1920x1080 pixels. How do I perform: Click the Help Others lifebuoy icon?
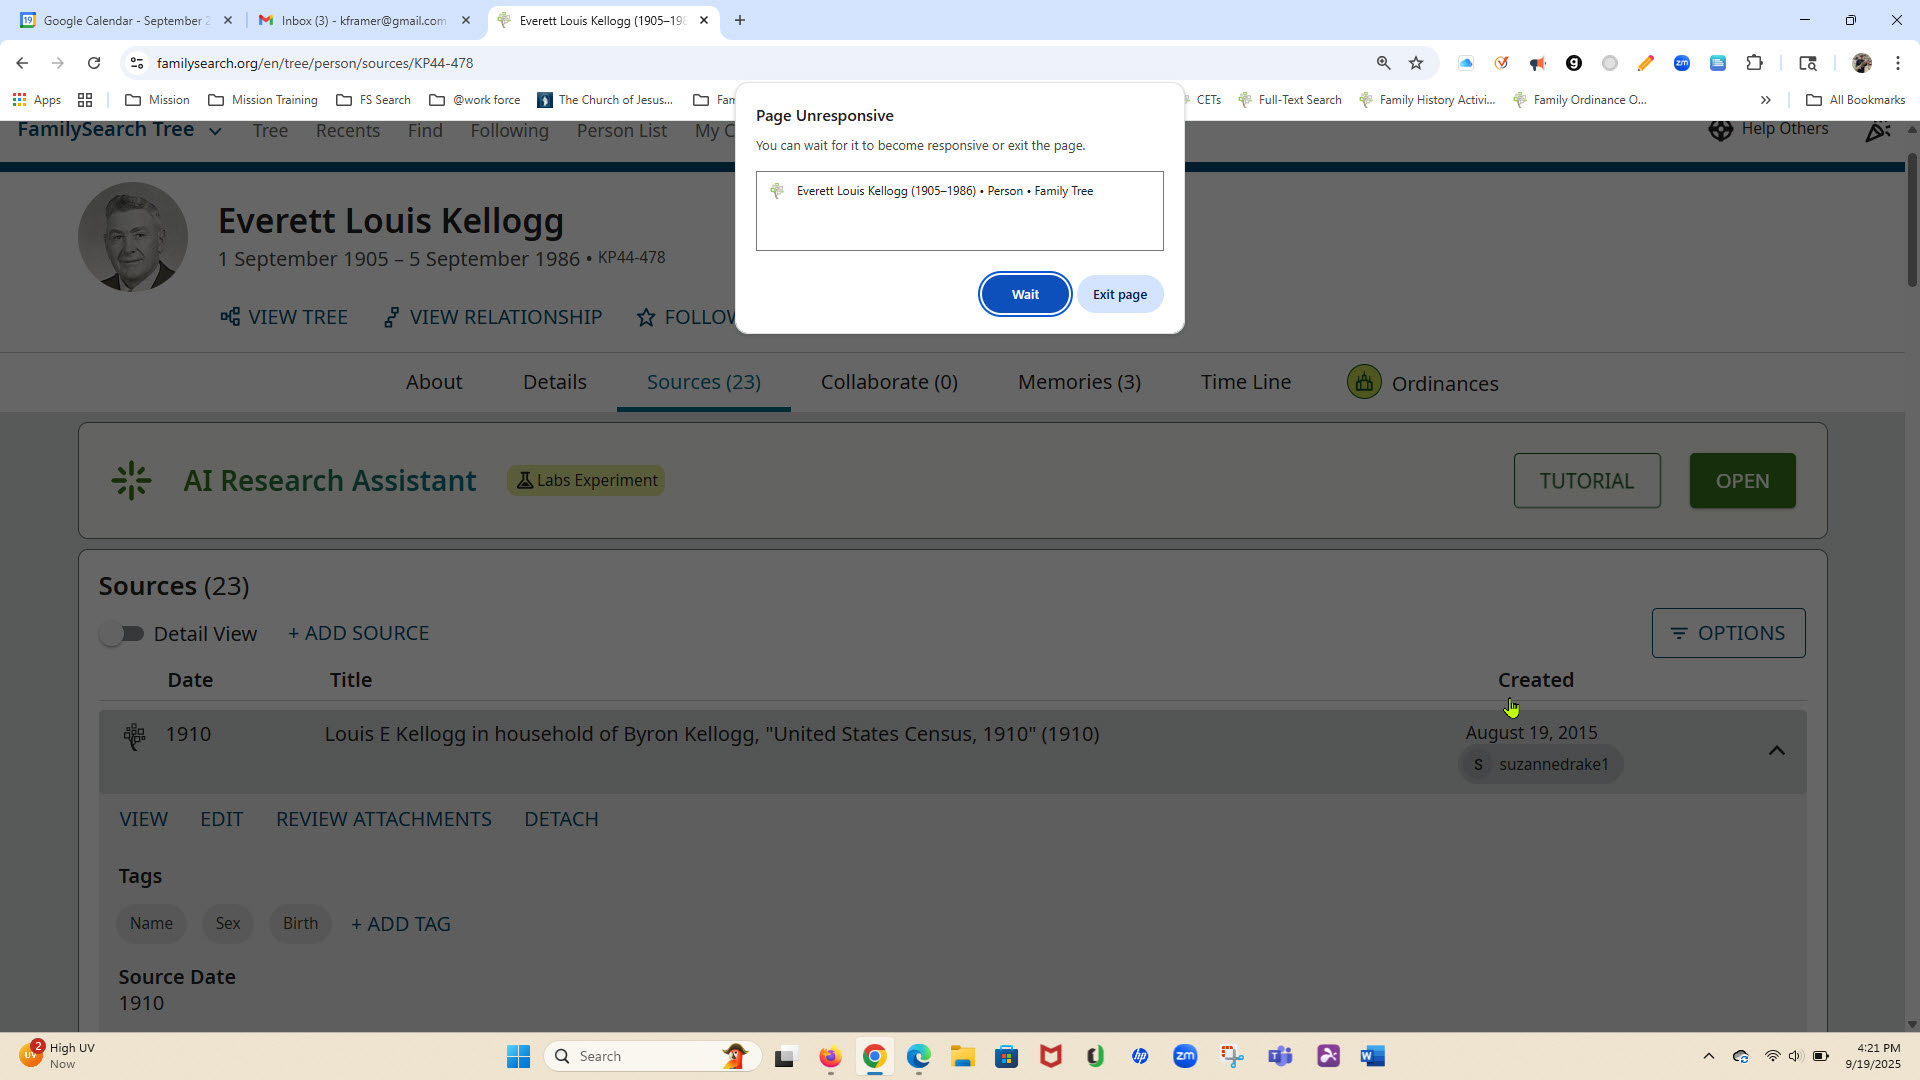(1720, 129)
